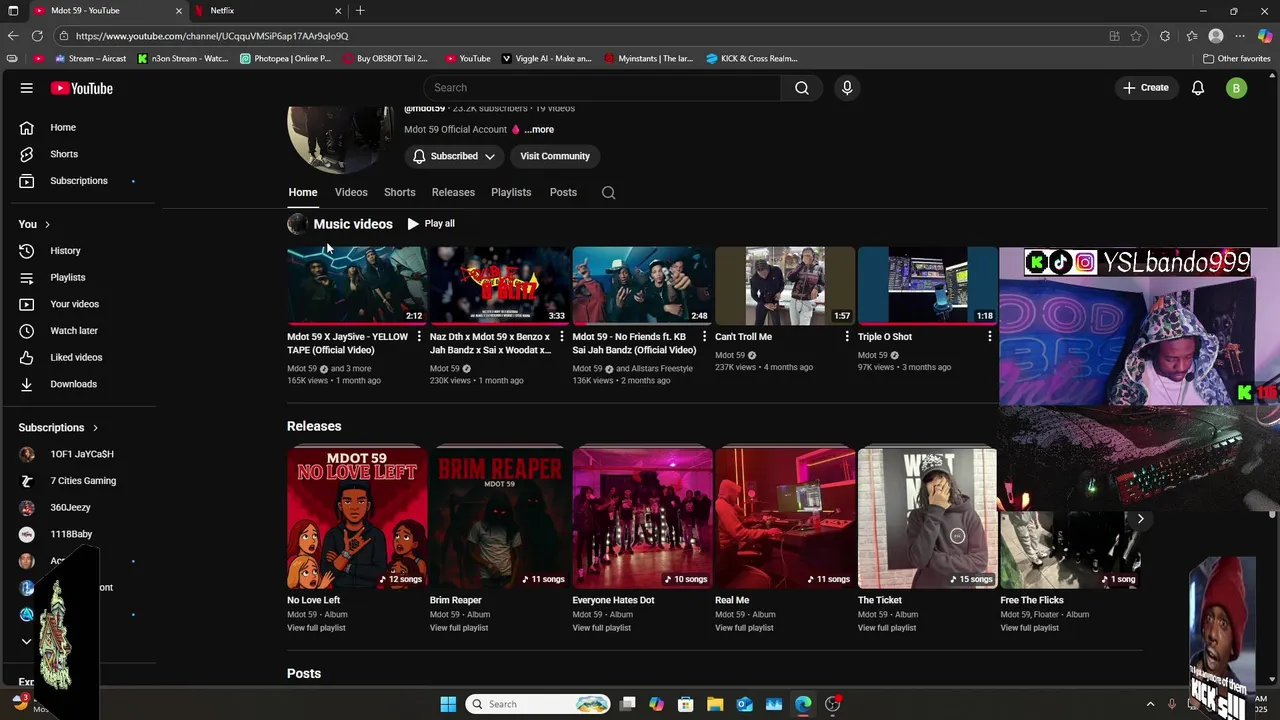The image size is (1280, 720).
Task: Open more options for Can't Troll Me
Action: pyautogui.click(x=847, y=337)
